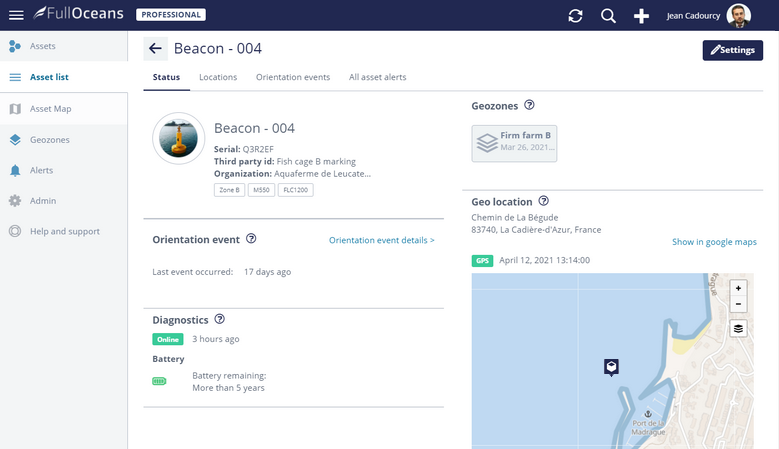Click the refresh sync icon
The width and height of the screenshot is (779, 449).
pyautogui.click(x=575, y=16)
